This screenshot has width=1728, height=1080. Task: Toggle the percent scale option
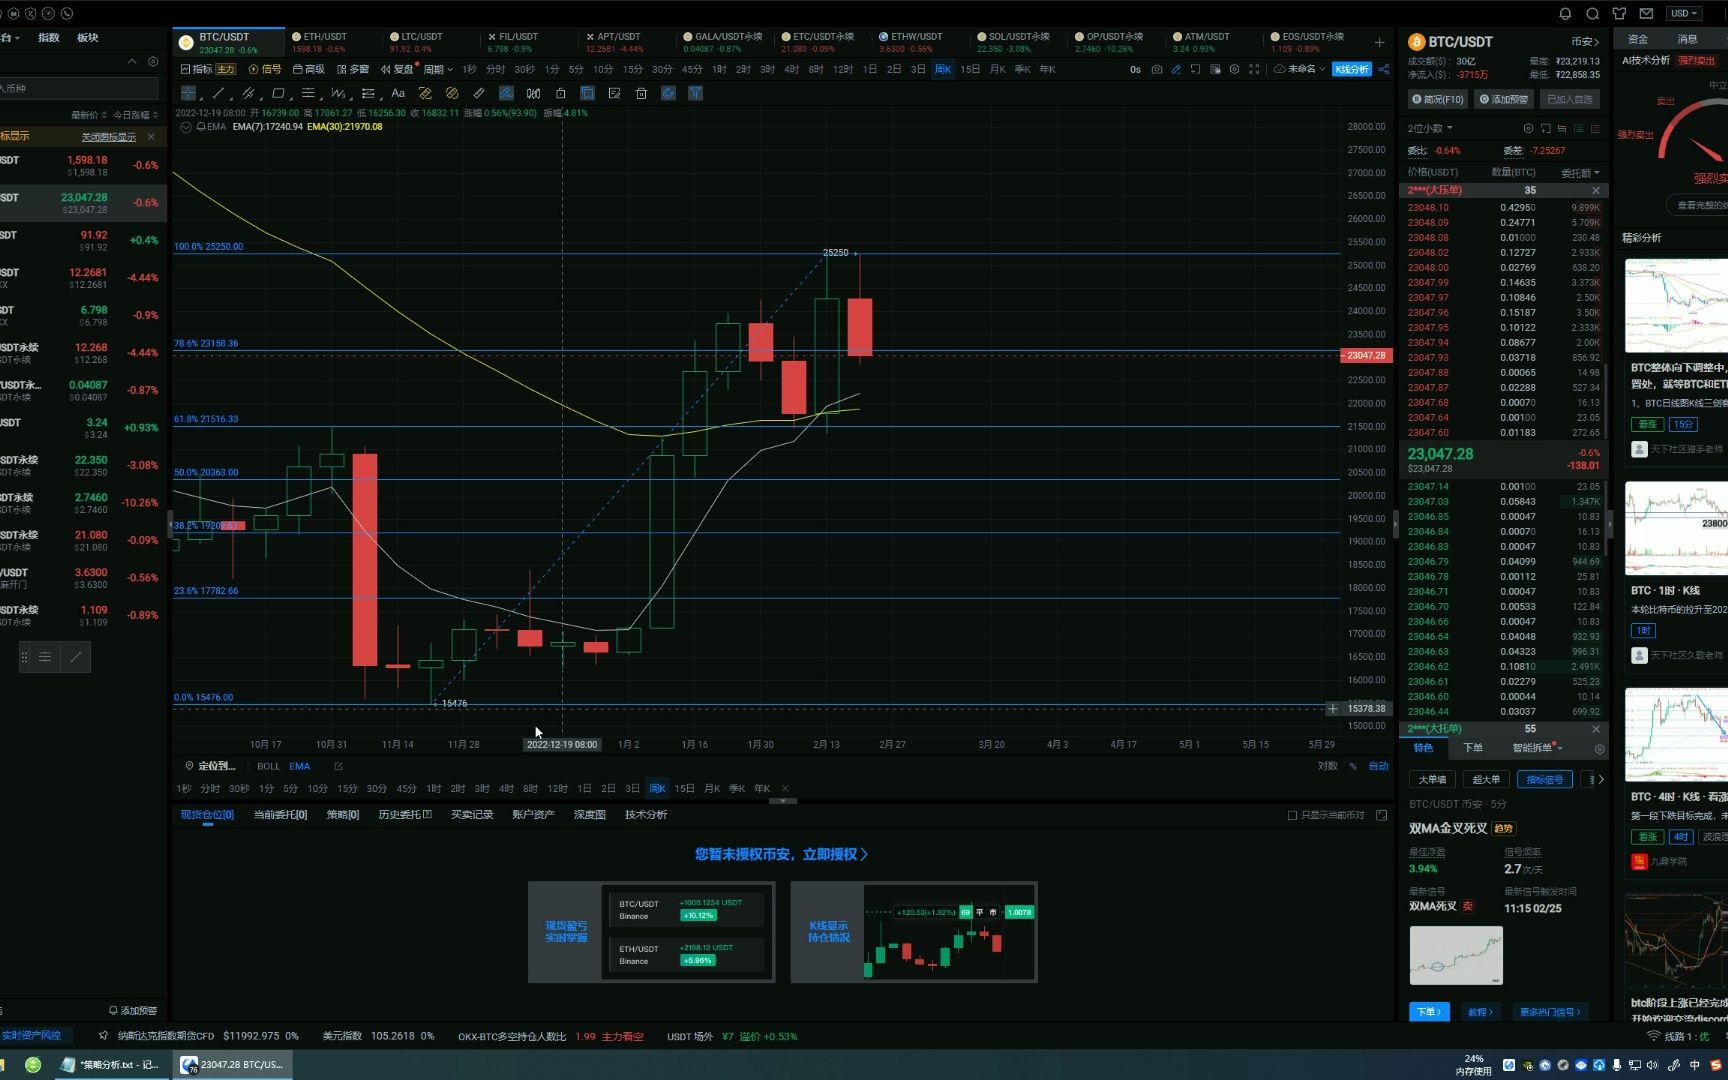pos(1353,766)
